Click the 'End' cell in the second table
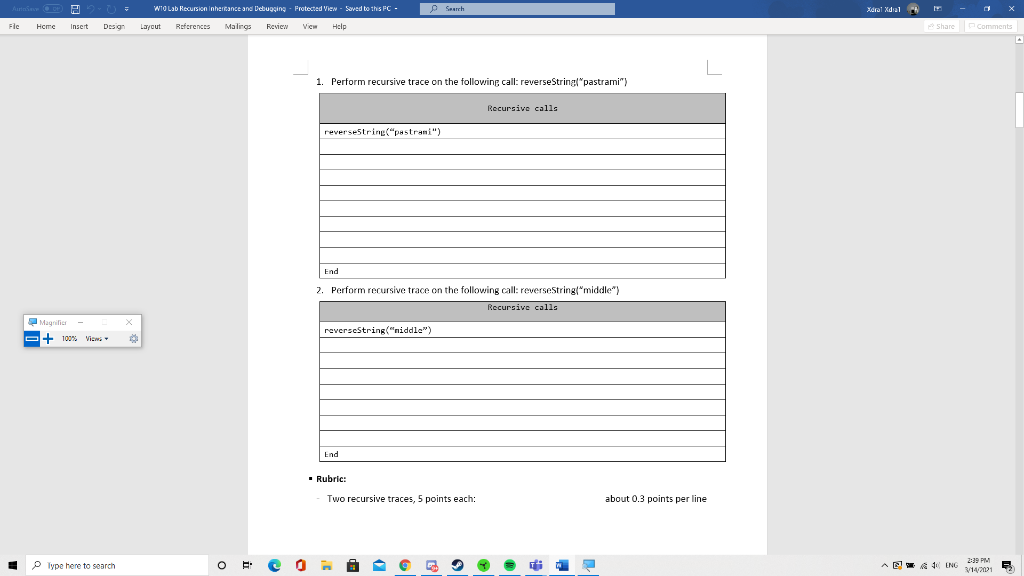 [x=522, y=454]
